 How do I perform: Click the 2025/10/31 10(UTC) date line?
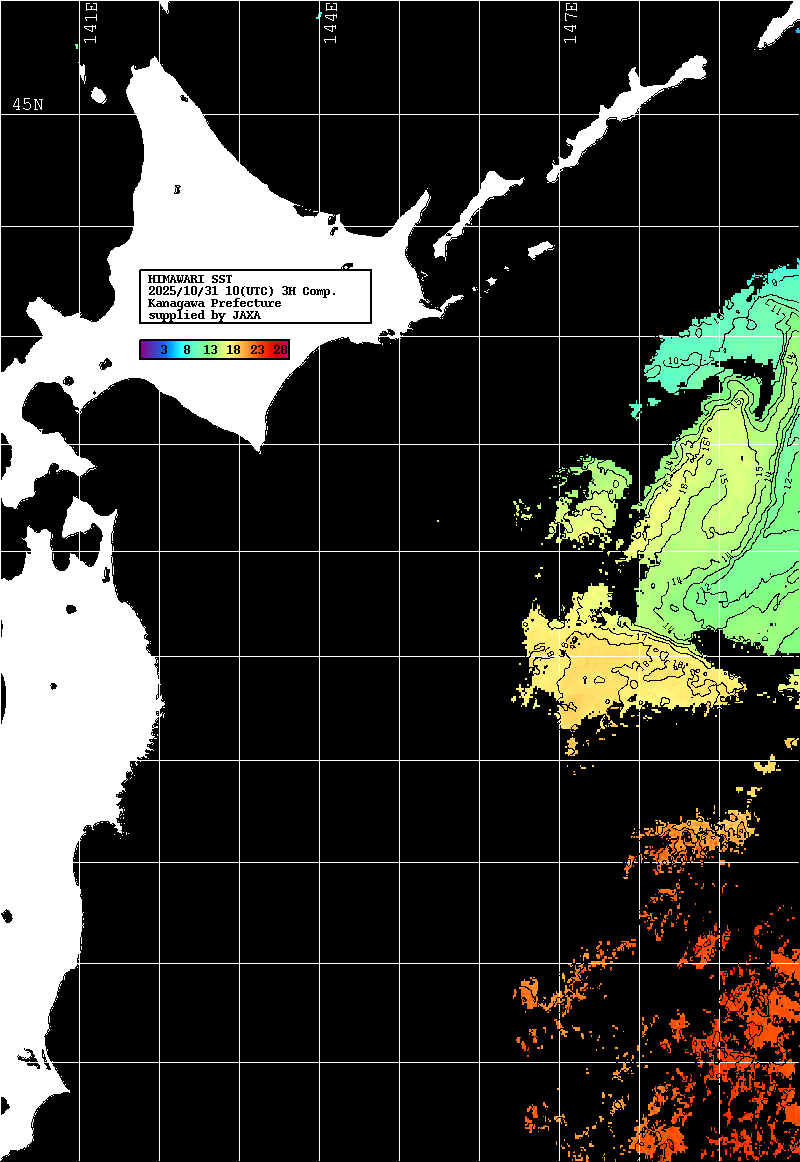242,291
